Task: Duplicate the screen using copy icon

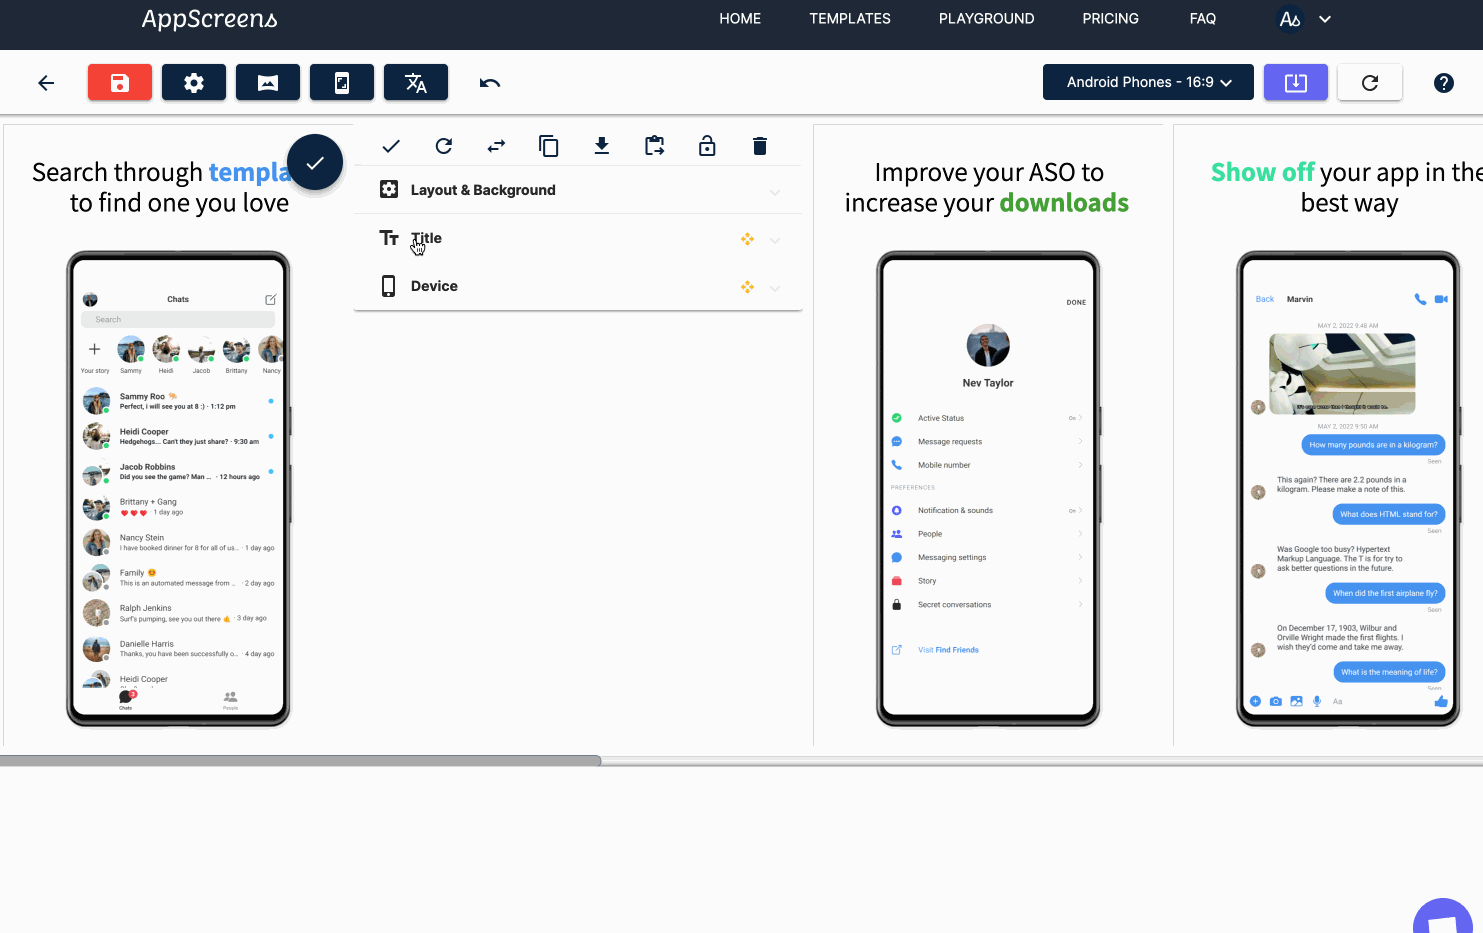Action: click(548, 145)
